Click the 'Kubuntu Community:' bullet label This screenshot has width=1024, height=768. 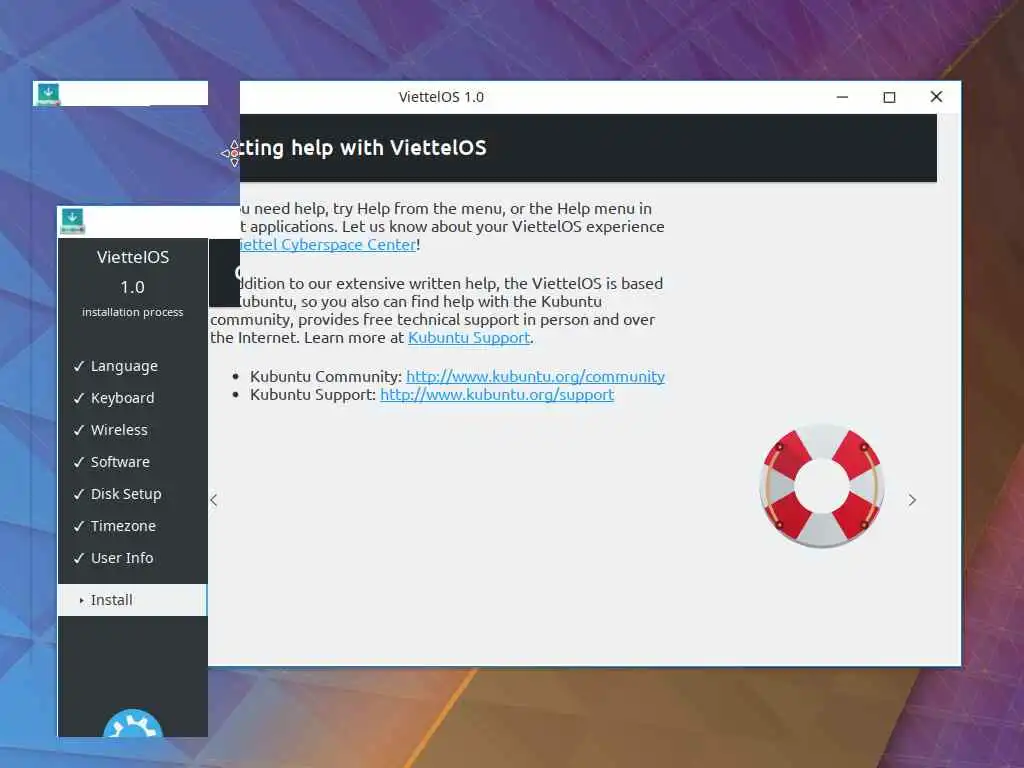click(326, 377)
